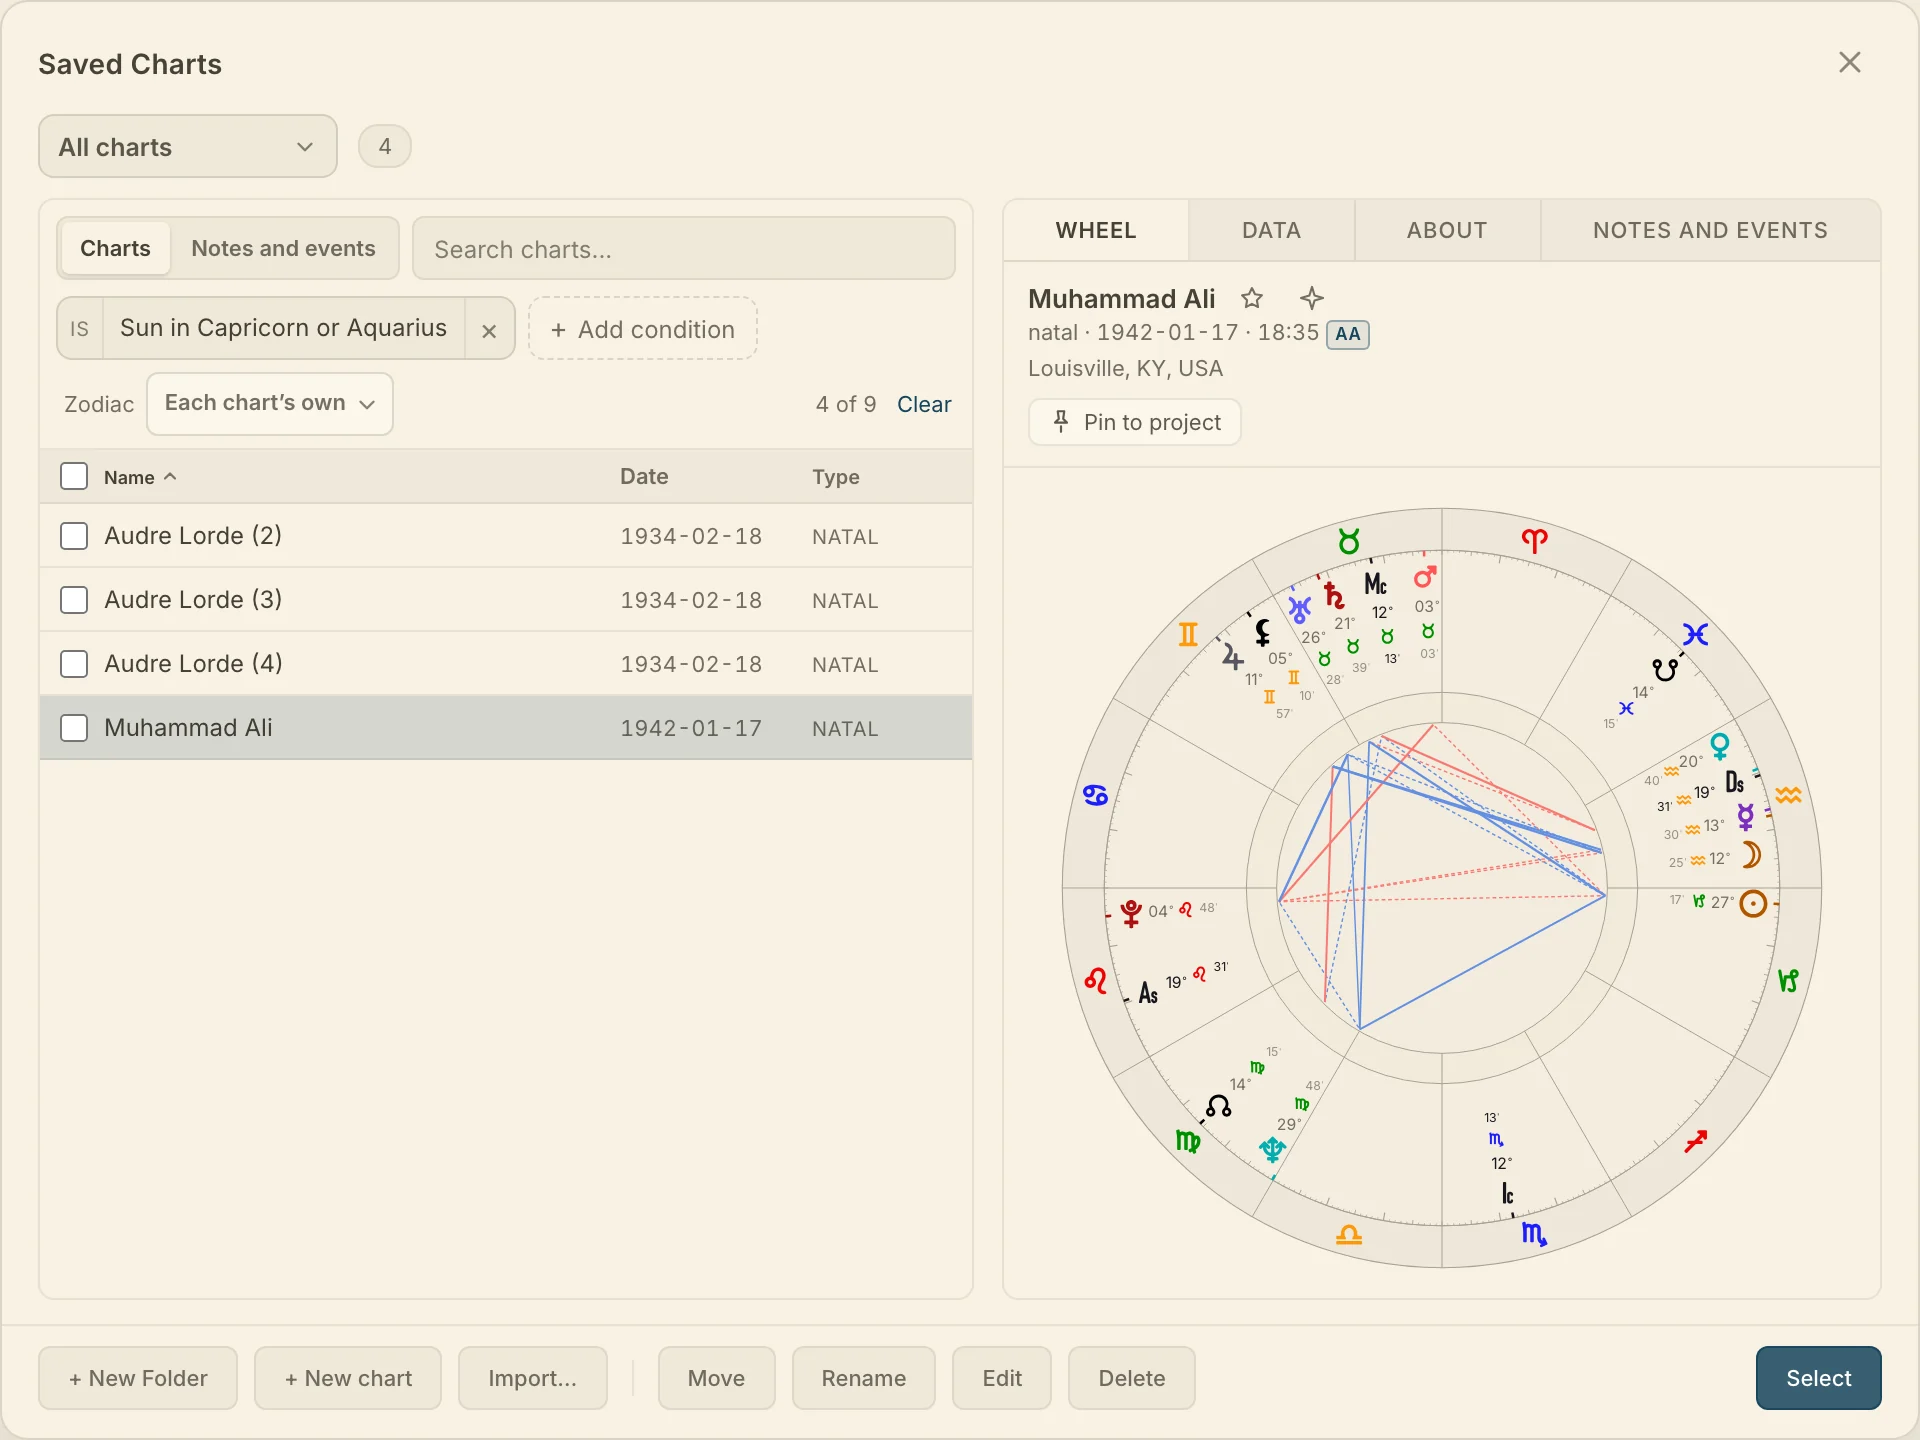1920x1440 pixels.
Task: Check the Audre Lorde (4) checkbox
Action: tap(74, 664)
